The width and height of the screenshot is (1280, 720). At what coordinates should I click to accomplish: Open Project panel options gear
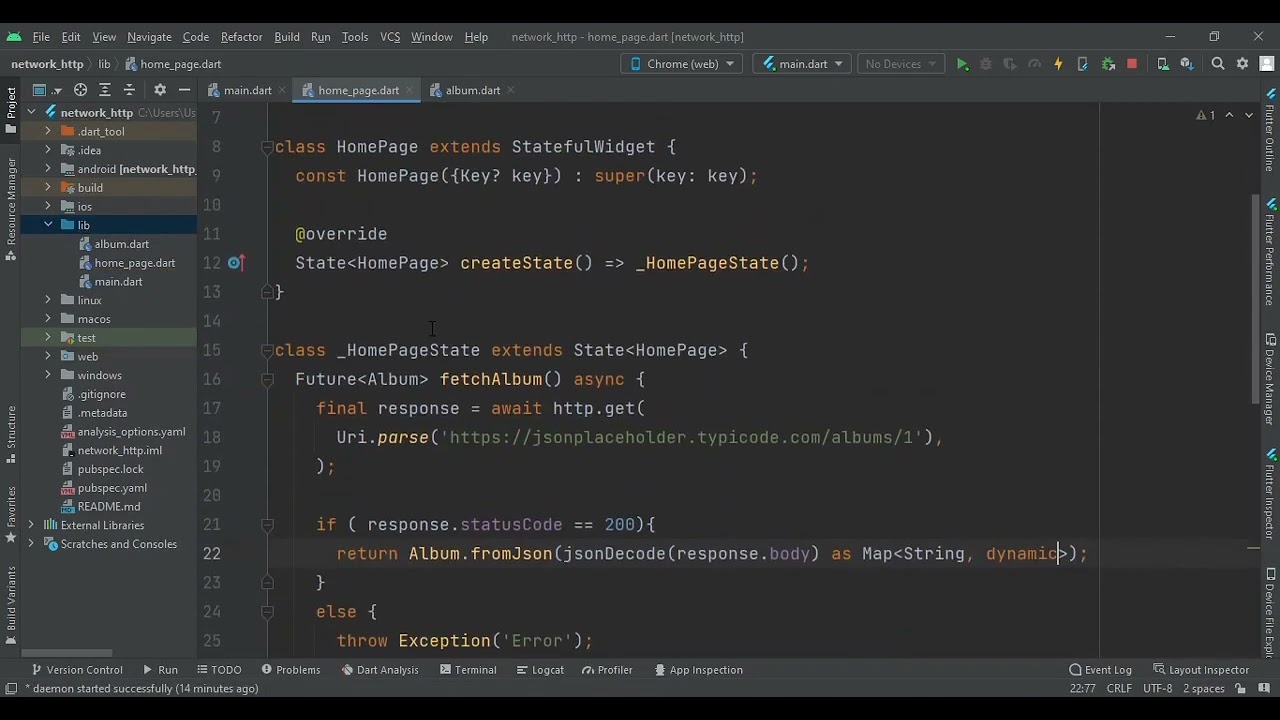(x=159, y=90)
